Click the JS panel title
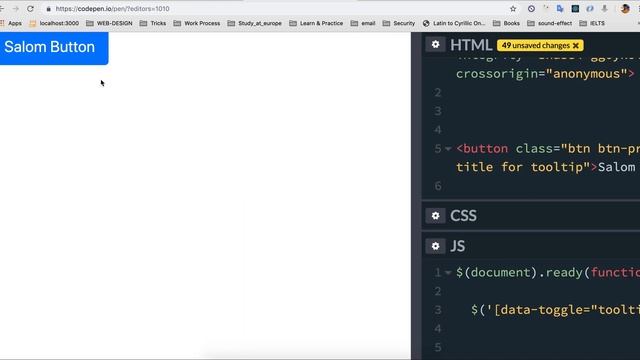640x360 pixels. click(x=458, y=246)
